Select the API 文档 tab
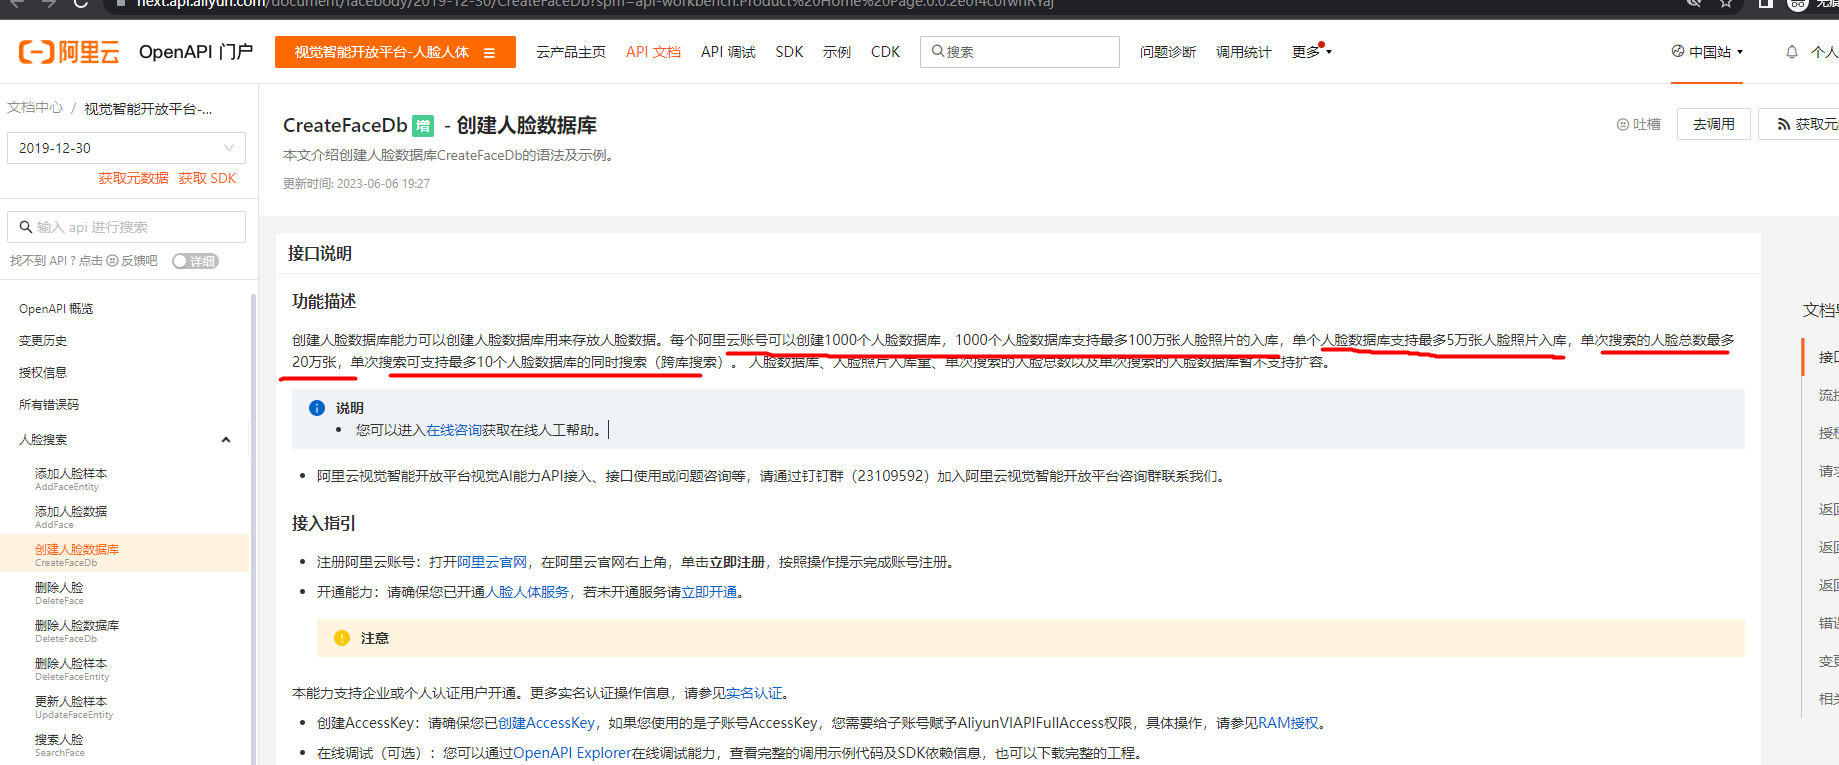1839x765 pixels. click(x=653, y=52)
